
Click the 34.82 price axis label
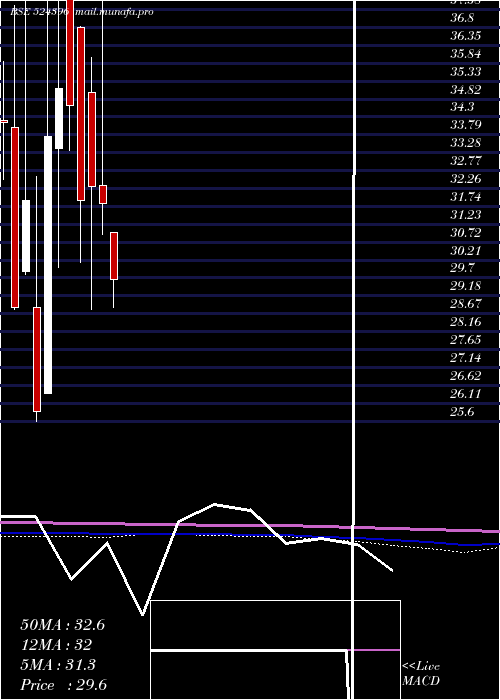tap(466, 89)
